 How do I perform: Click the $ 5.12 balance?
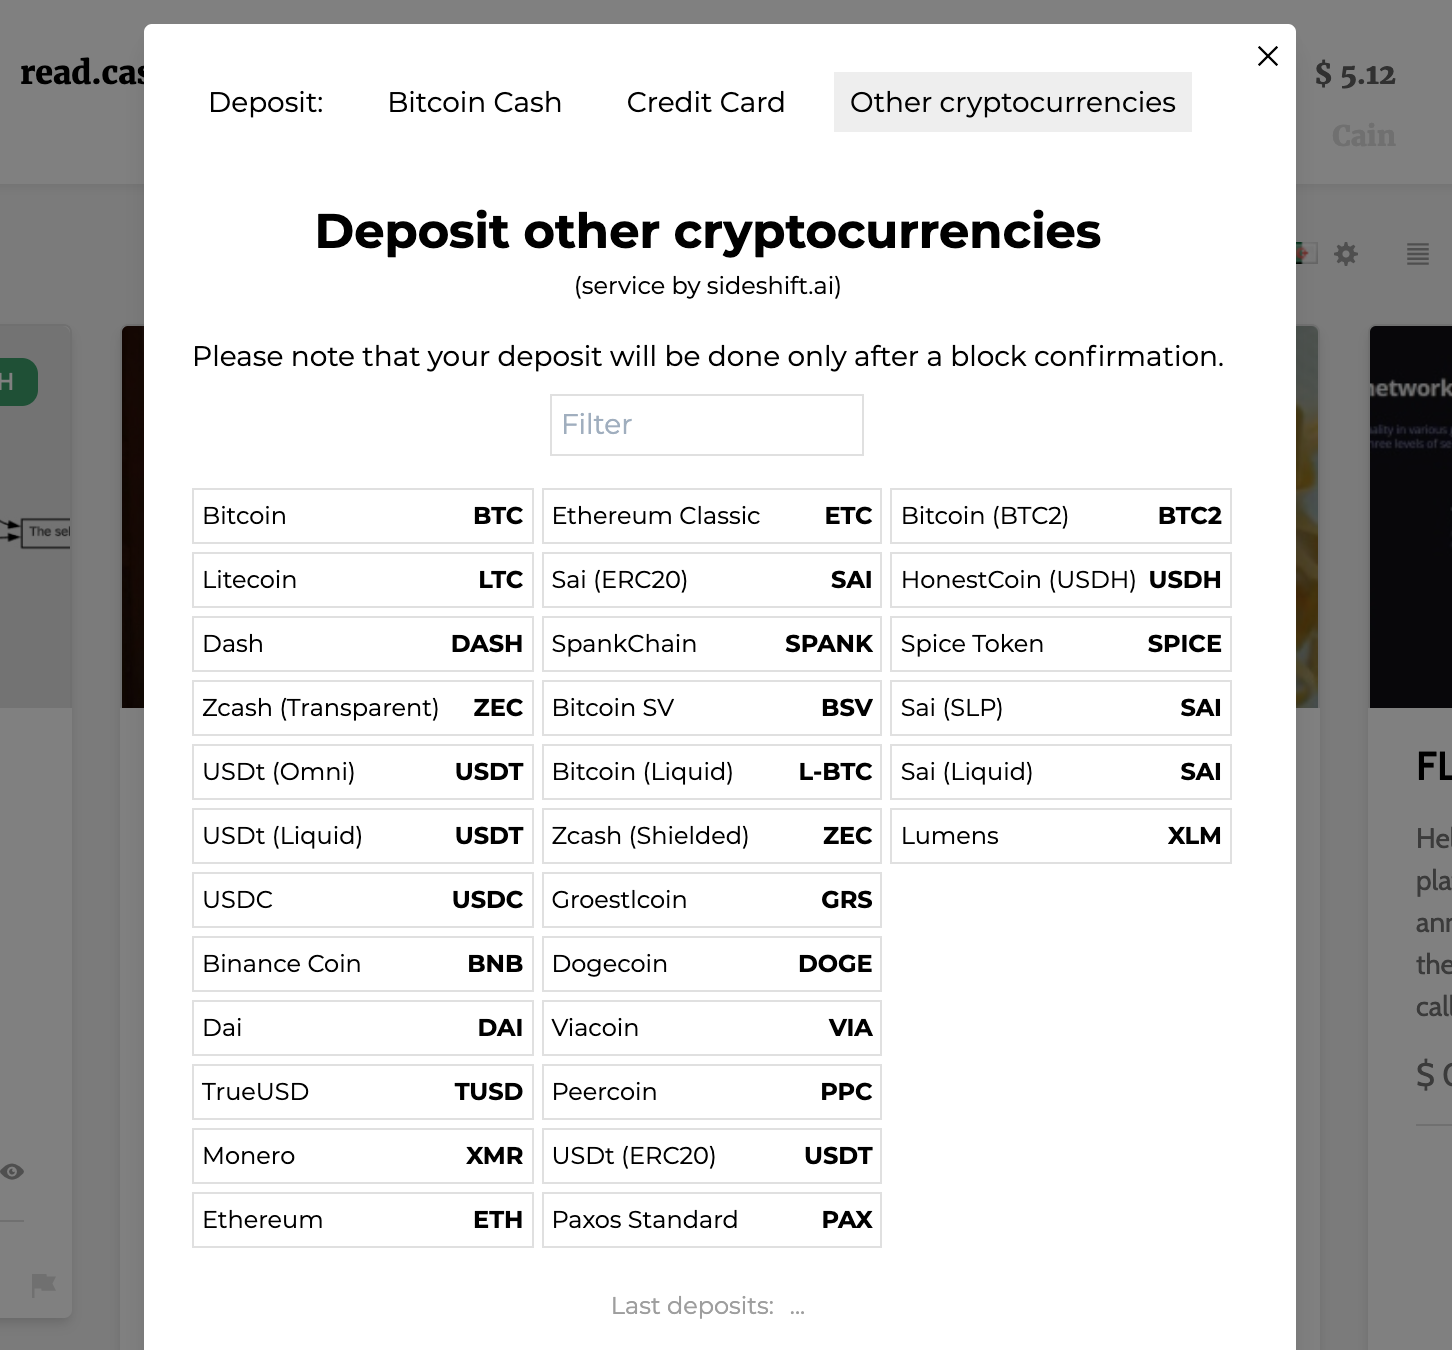click(x=1355, y=74)
